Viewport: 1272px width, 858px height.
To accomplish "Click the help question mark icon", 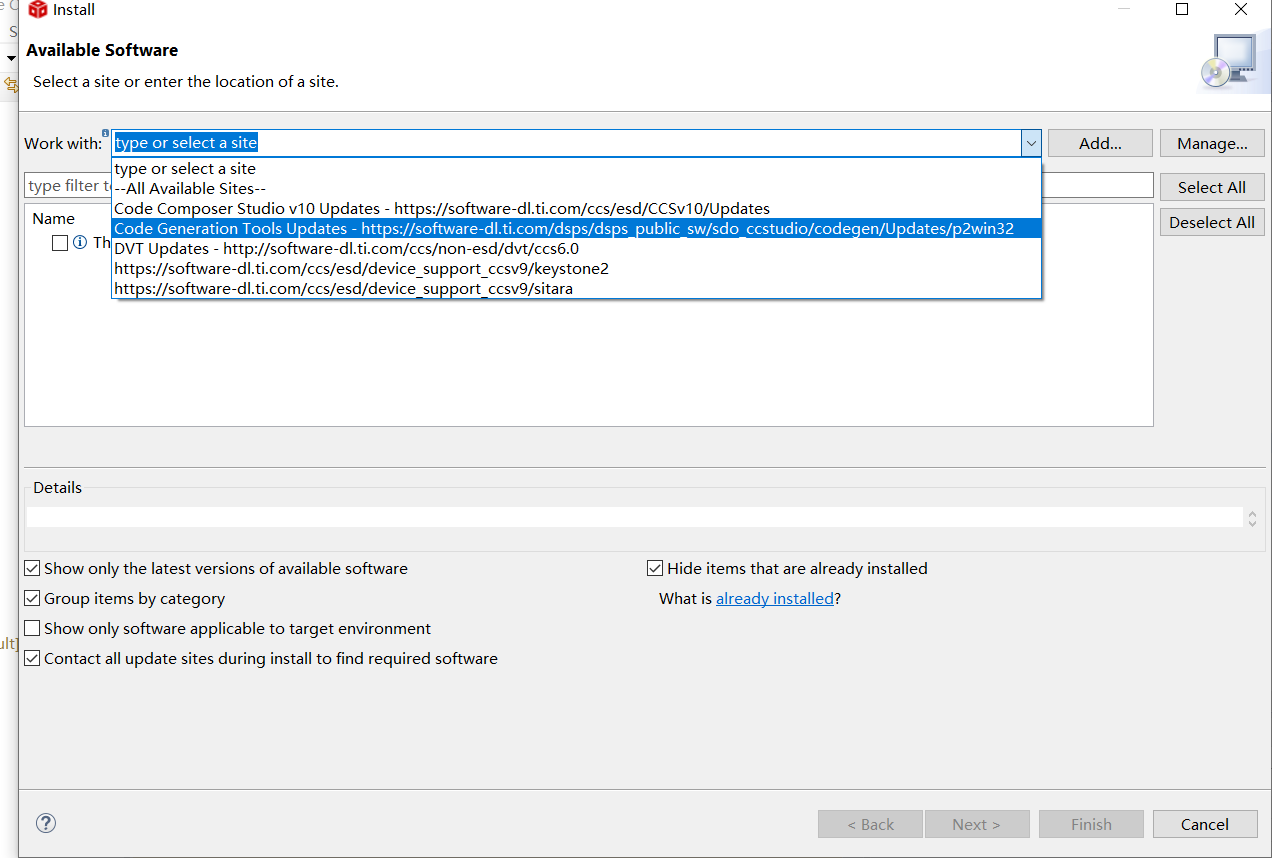I will [45, 823].
